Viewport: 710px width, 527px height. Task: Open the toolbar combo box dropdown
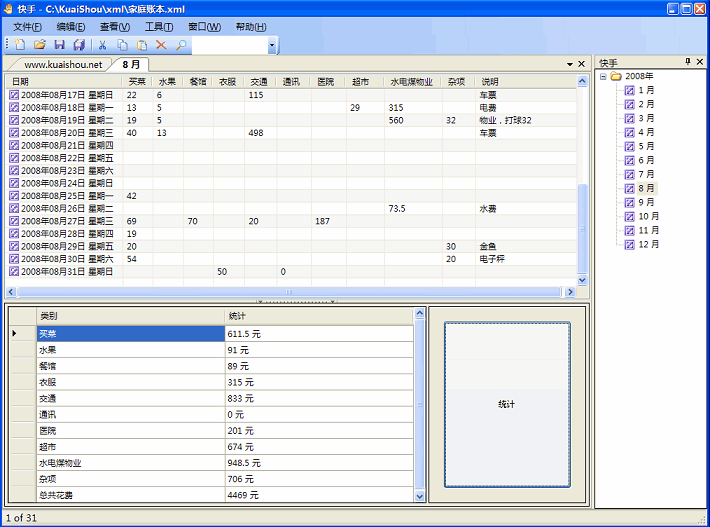coord(272,46)
